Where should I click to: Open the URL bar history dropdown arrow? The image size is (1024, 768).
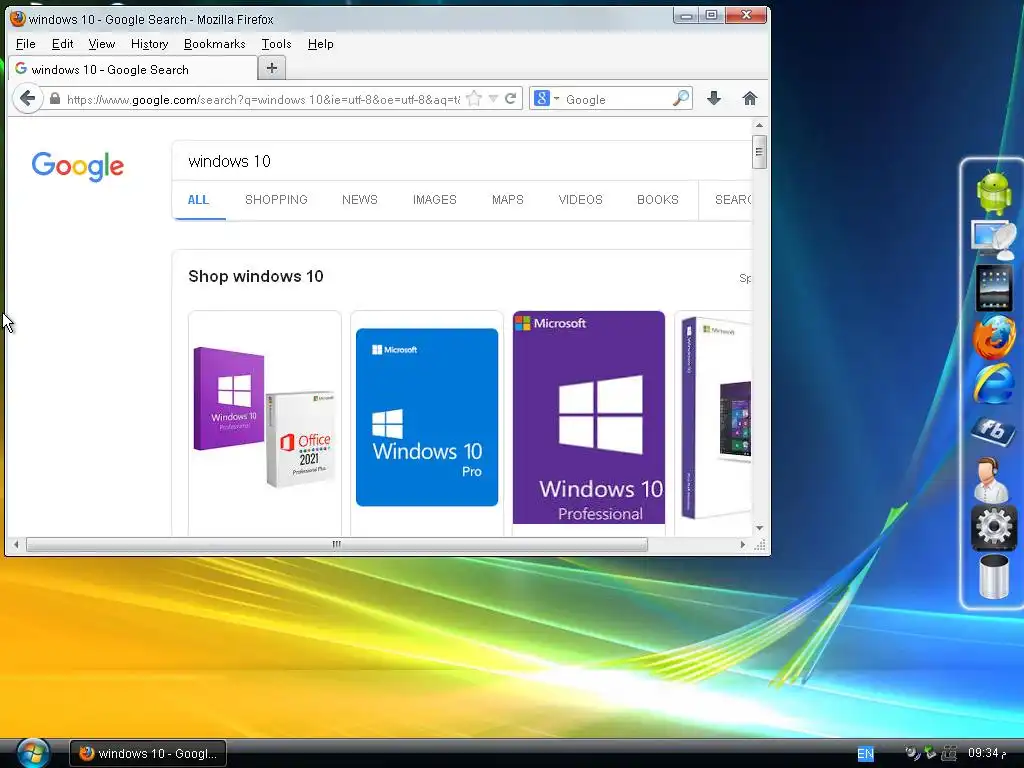(x=493, y=99)
